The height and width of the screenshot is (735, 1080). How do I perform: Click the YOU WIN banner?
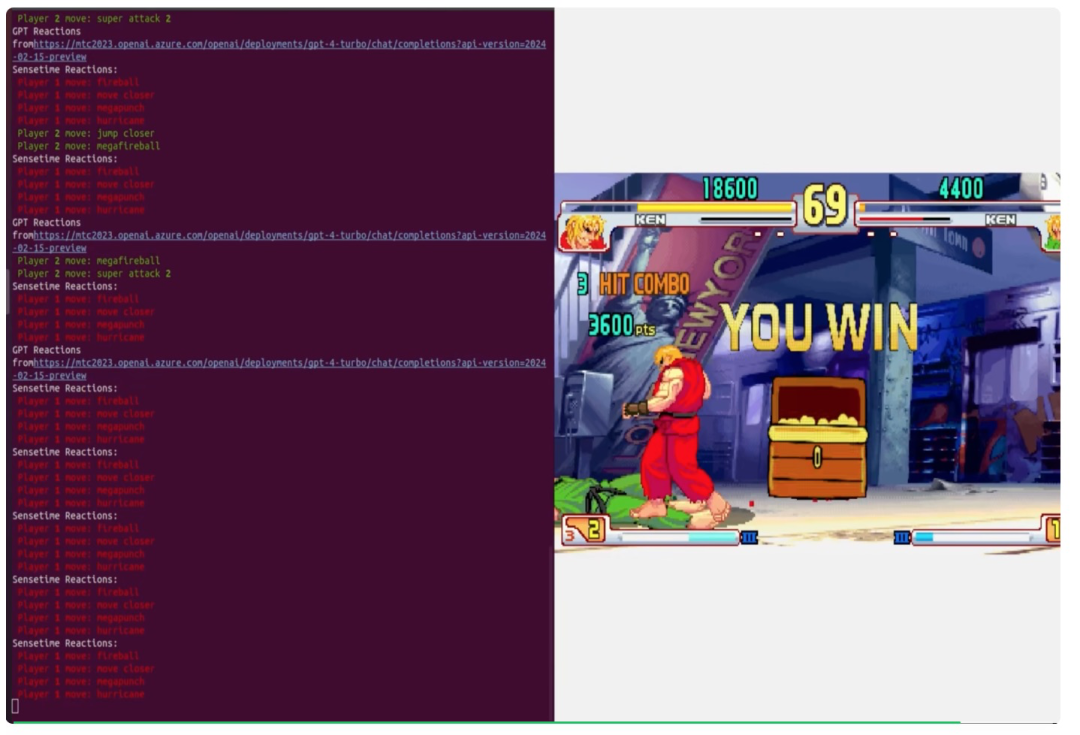[820, 327]
